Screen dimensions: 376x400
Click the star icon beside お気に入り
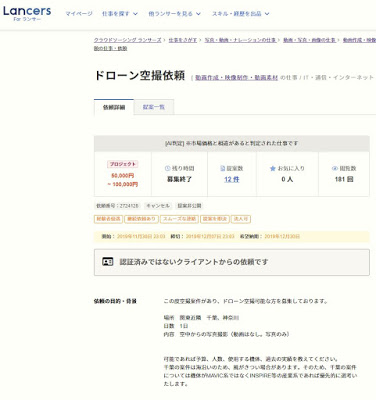click(x=272, y=169)
